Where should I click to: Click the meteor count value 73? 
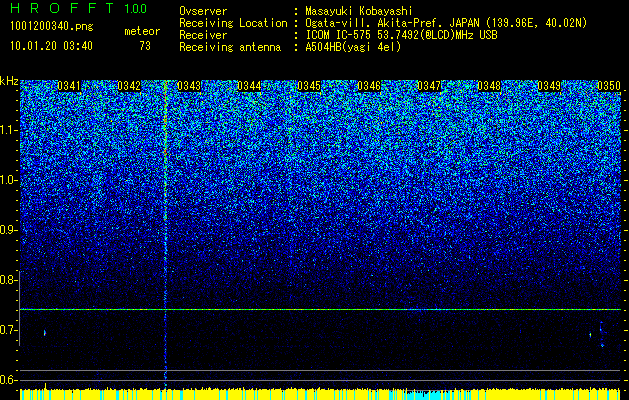click(145, 46)
